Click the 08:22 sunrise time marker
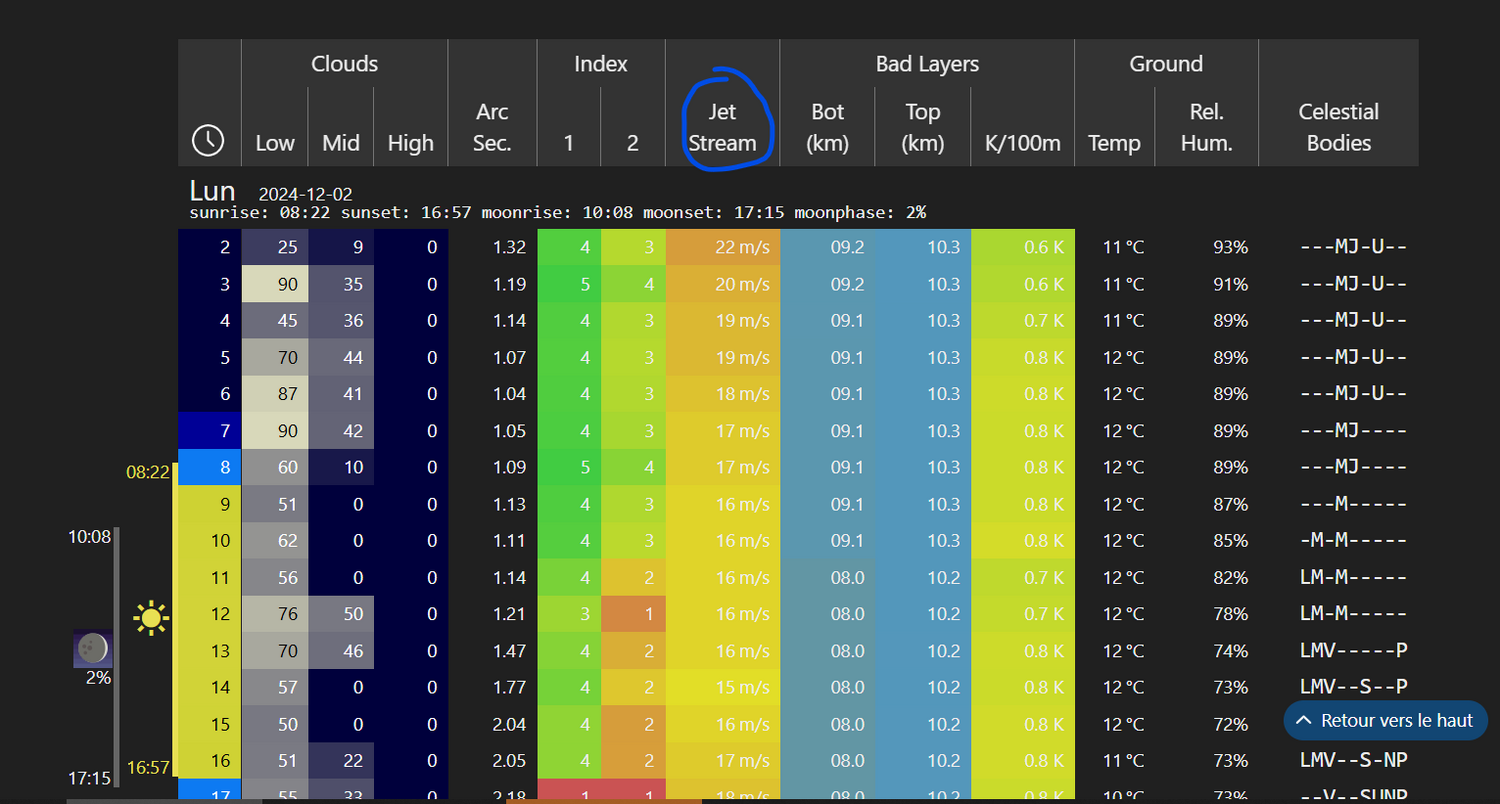The height and width of the screenshot is (804, 1500). point(148,472)
